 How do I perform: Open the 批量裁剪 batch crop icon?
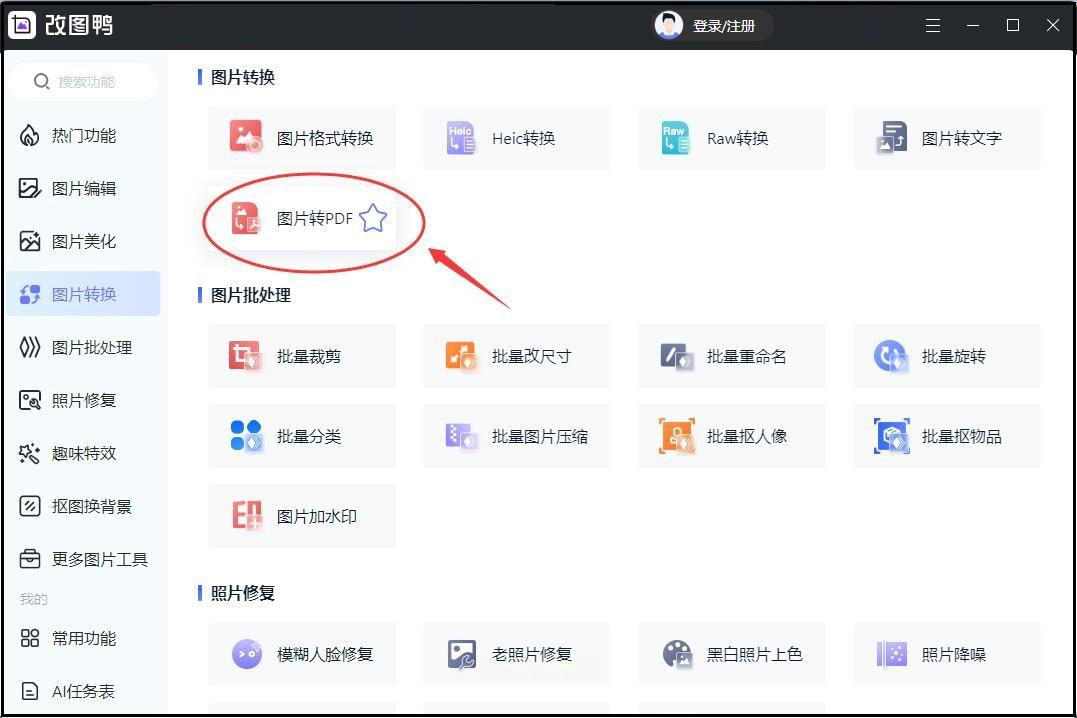pos(246,356)
